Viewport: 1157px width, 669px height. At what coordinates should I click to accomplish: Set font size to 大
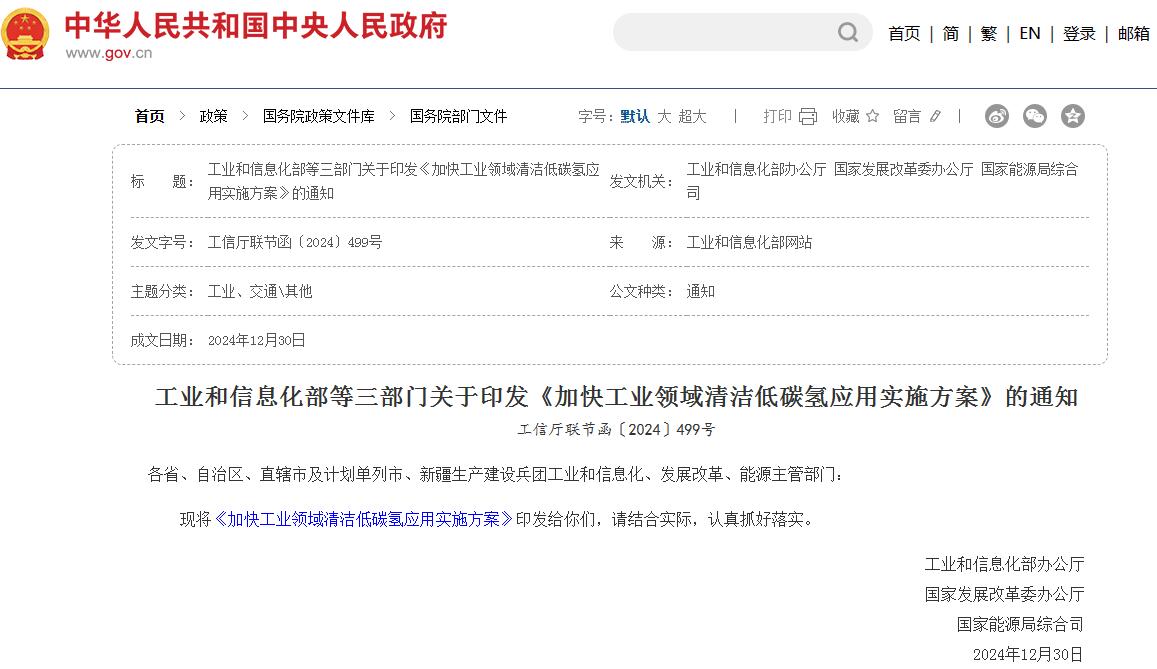tap(664, 116)
